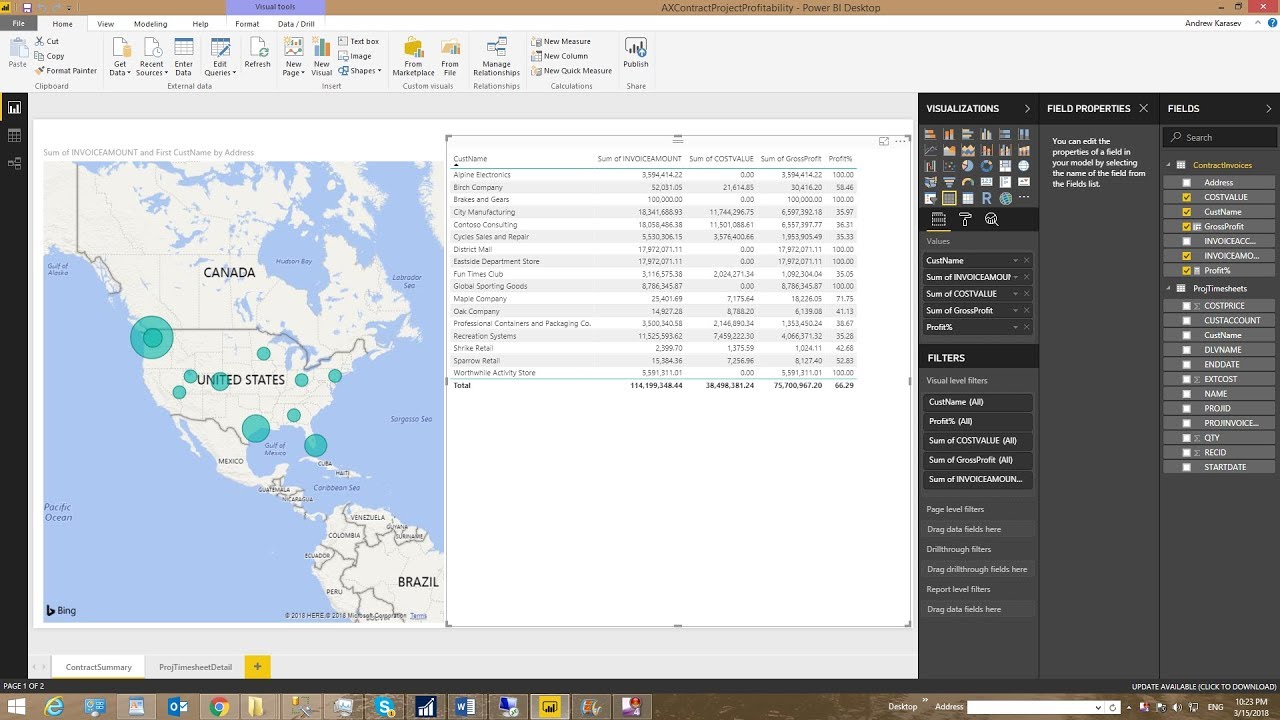This screenshot has height=720, width=1280.
Task: Click New Visual in ribbon
Action: coord(321,57)
